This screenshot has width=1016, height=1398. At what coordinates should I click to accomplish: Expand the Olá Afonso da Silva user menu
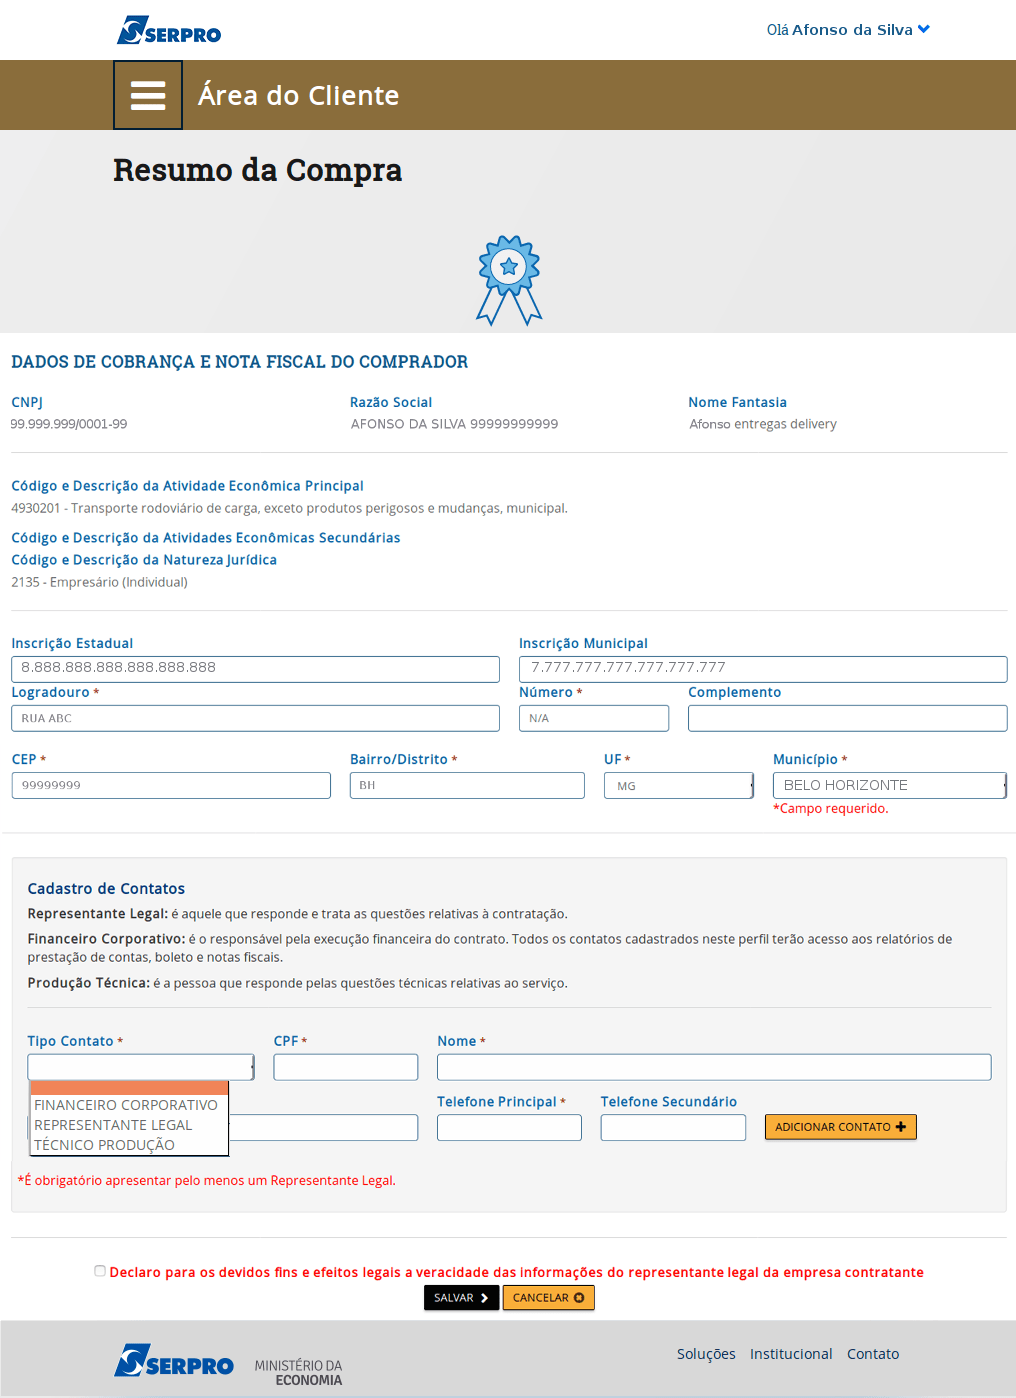tap(847, 30)
